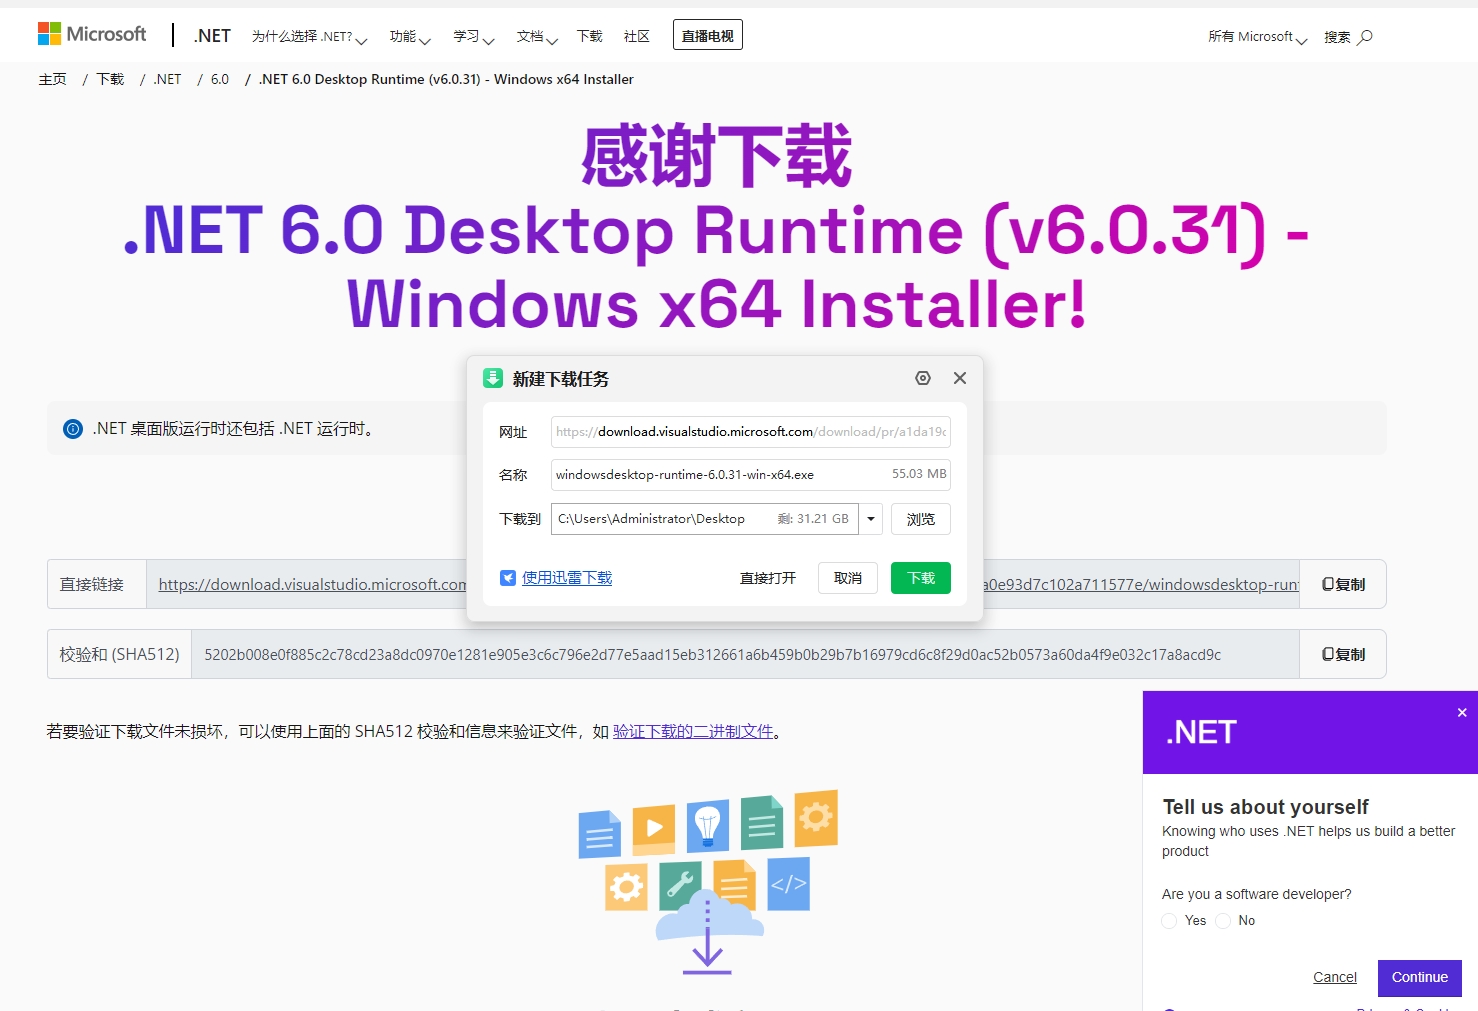Copy the 直接链接 with 复制 button

1343,584
